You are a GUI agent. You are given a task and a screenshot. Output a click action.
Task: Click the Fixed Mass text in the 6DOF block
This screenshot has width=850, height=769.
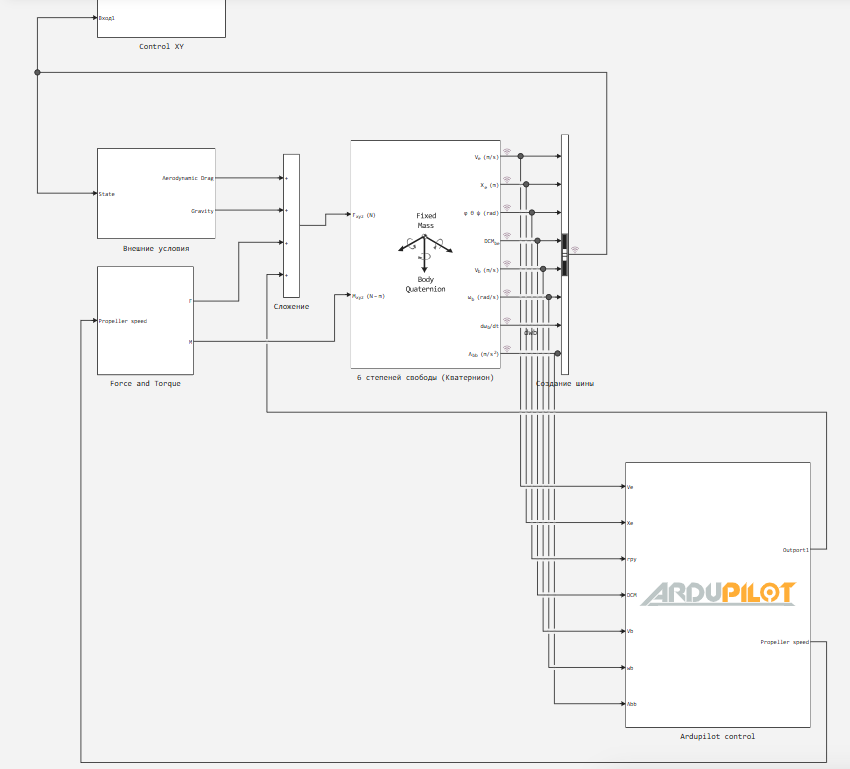click(x=426, y=221)
